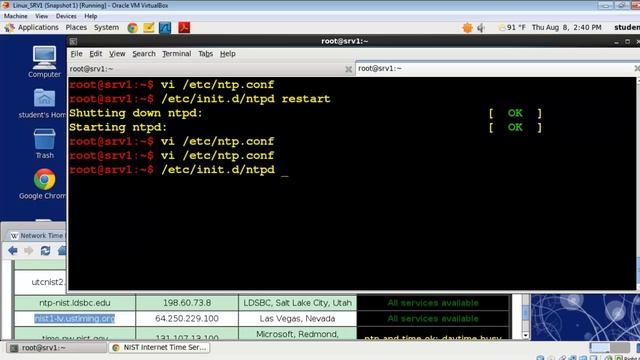Open the terminal Edit menu
The image size is (640, 360).
[96, 53]
